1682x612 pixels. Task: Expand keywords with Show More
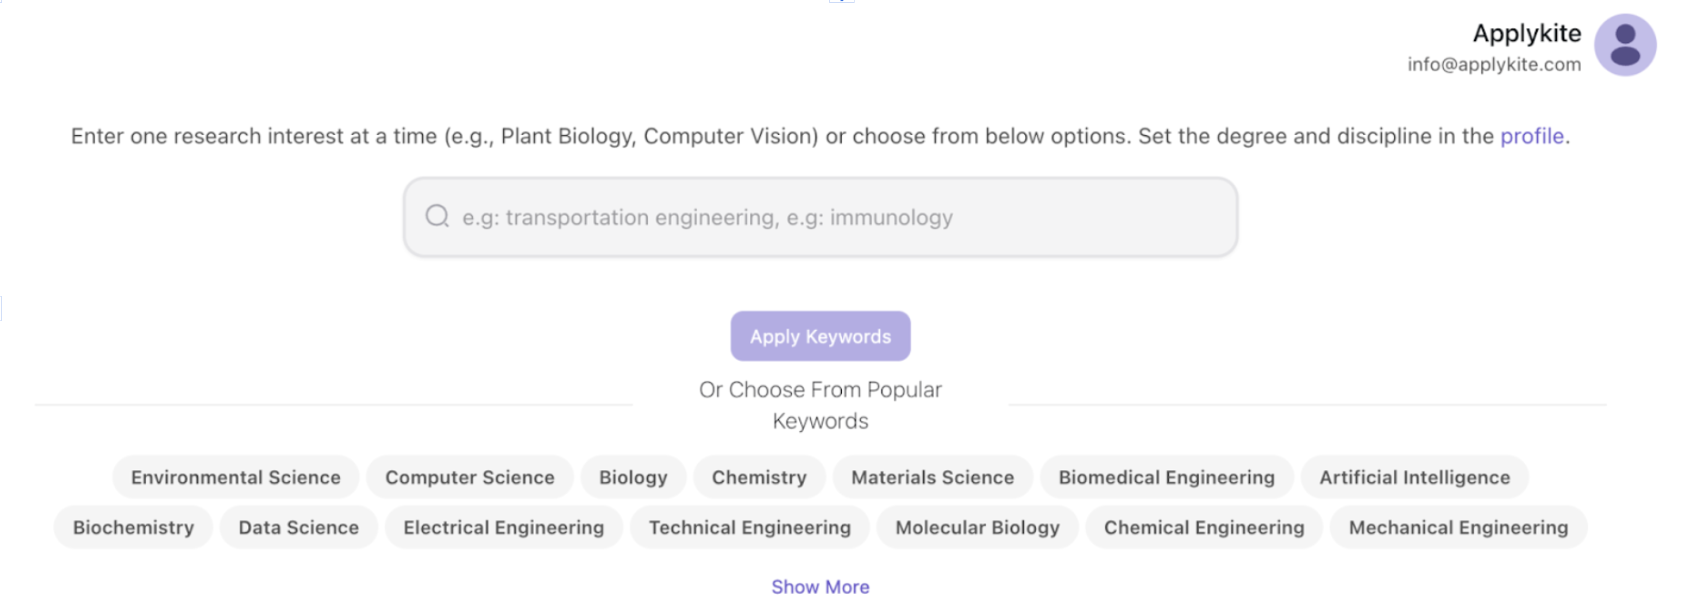[820, 587]
